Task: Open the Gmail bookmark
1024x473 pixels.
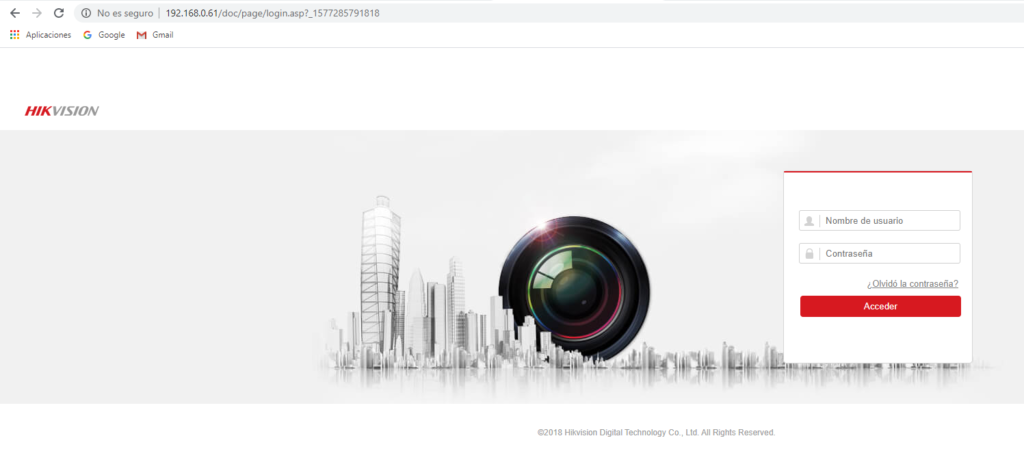Action: [x=155, y=35]
